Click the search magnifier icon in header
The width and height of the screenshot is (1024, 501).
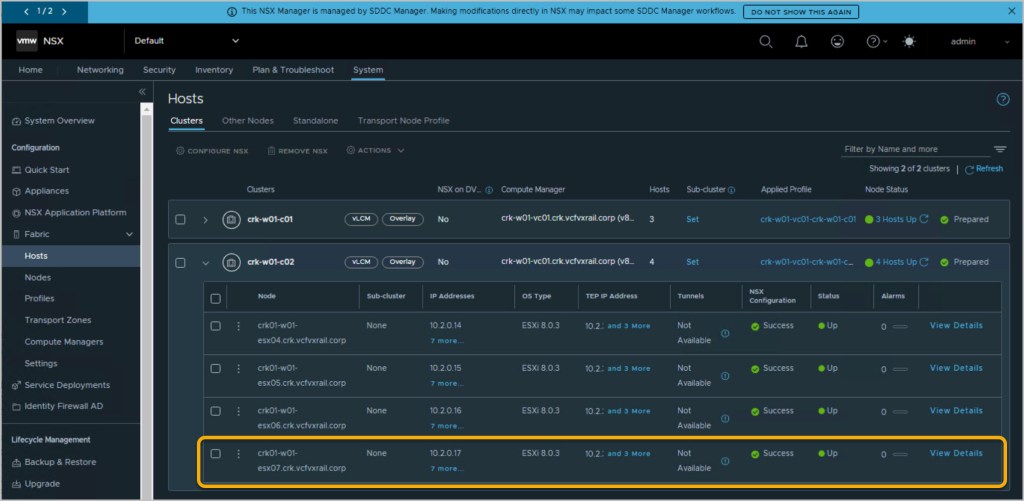pos(766,42)
